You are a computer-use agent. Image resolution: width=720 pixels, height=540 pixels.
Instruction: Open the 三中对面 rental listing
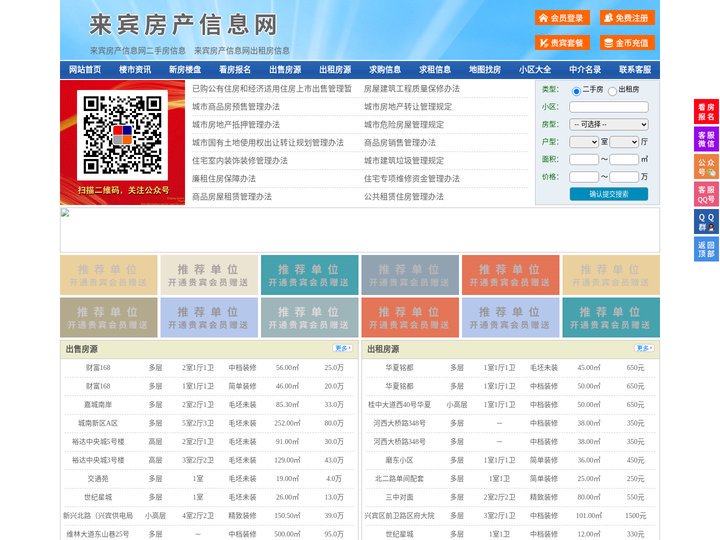point(399,497)
